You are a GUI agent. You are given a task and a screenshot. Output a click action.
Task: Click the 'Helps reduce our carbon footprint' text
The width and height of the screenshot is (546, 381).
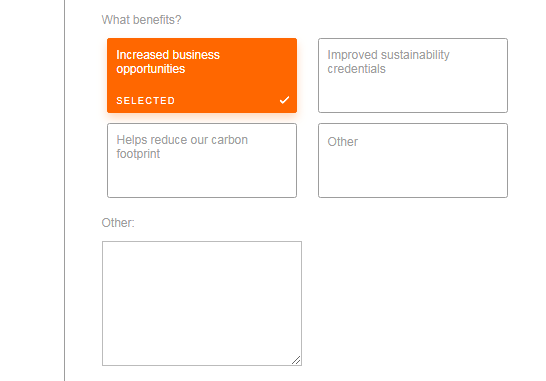(x=182, y=147)
